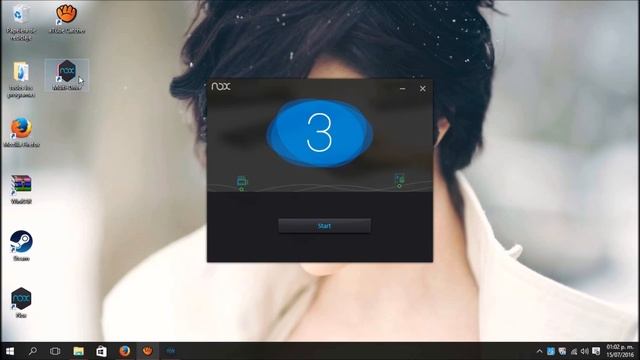
Task: Minimize the Nox launcher window
Action: click(x=402, y=89)
